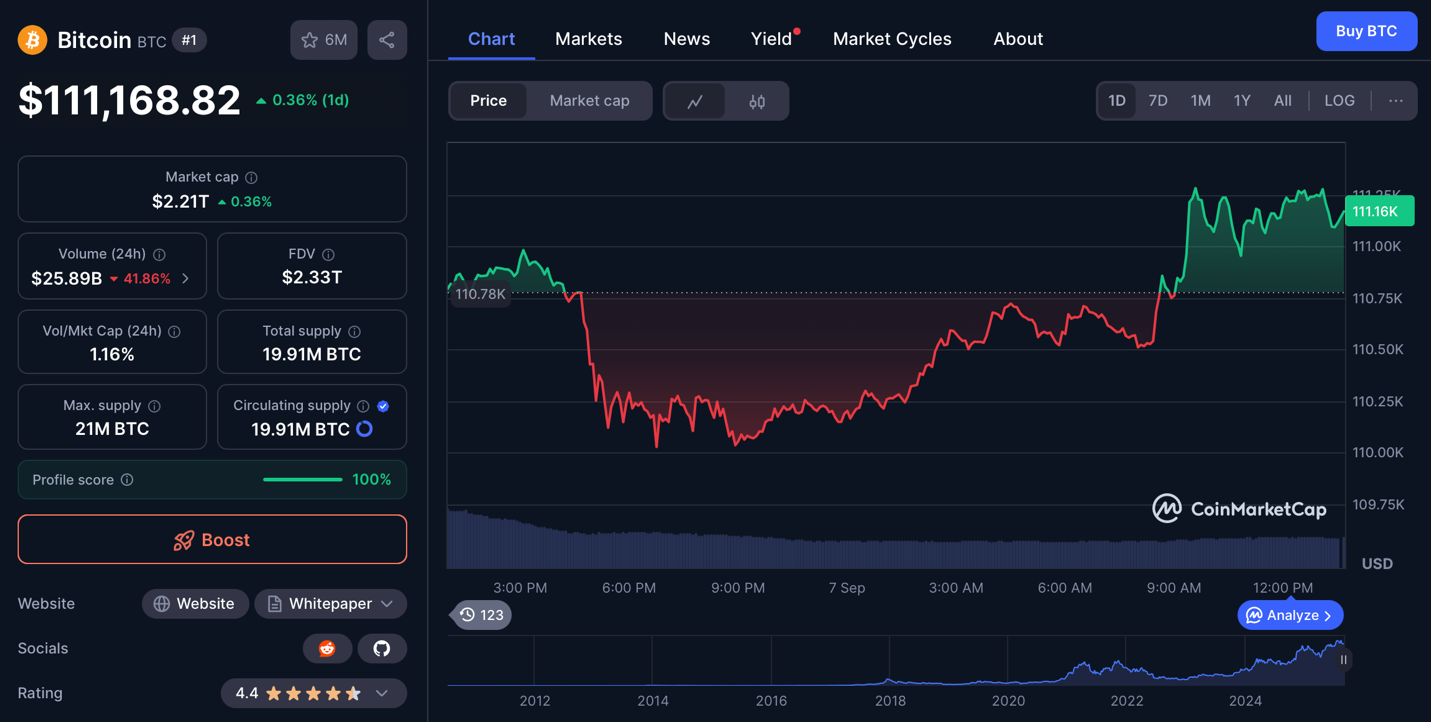Click the range selector pause handle
This screenshot has width=1431, height=722.
(1344, 660)
